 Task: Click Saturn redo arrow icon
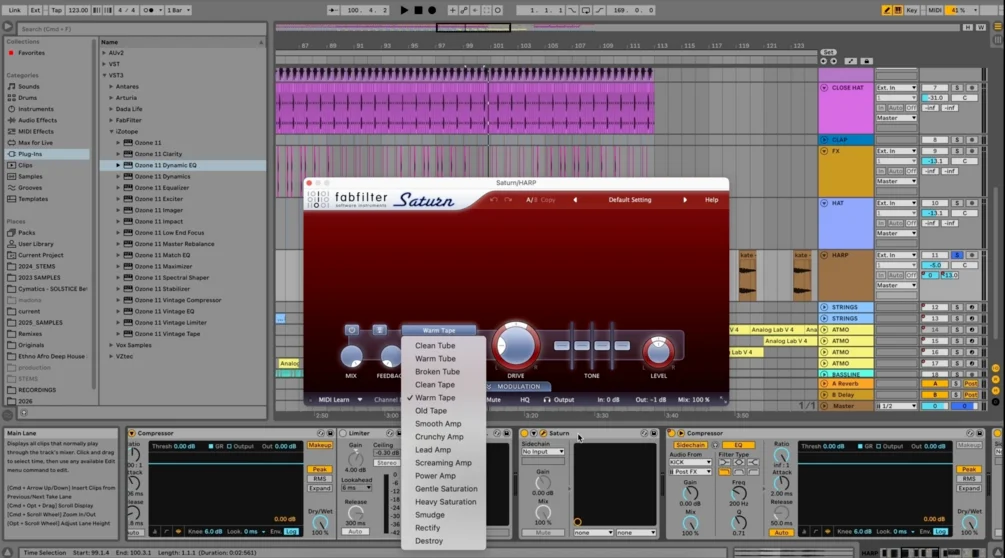tap(508, 200)
